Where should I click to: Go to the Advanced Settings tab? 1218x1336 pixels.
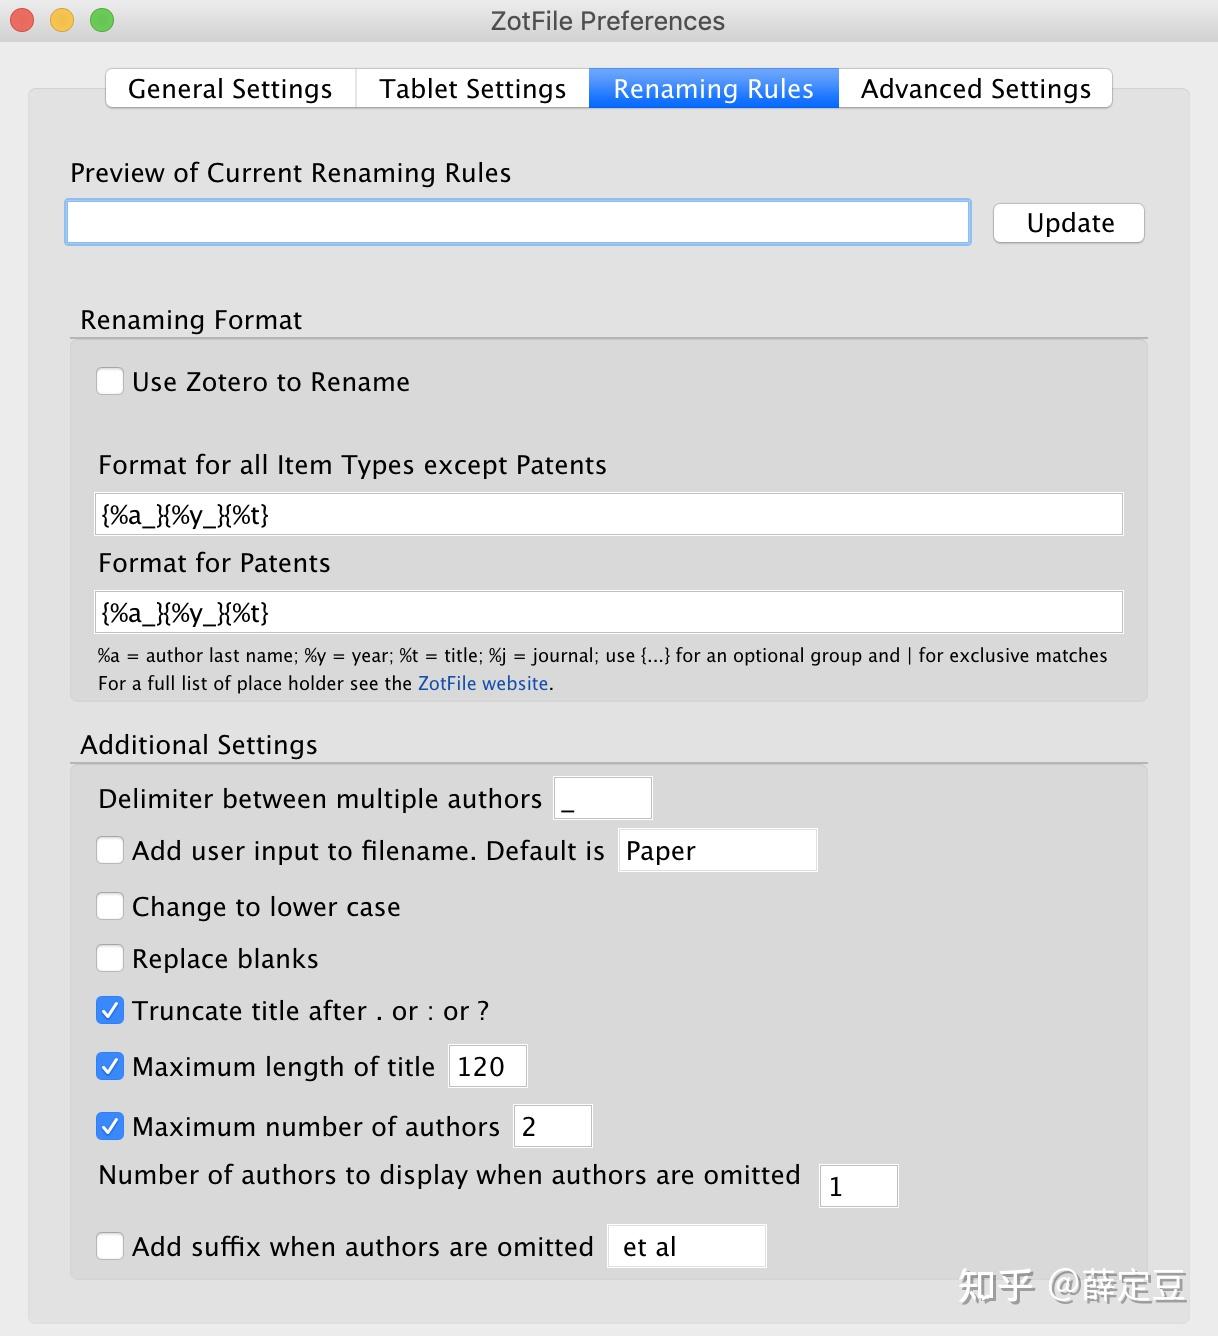(975, 89)
